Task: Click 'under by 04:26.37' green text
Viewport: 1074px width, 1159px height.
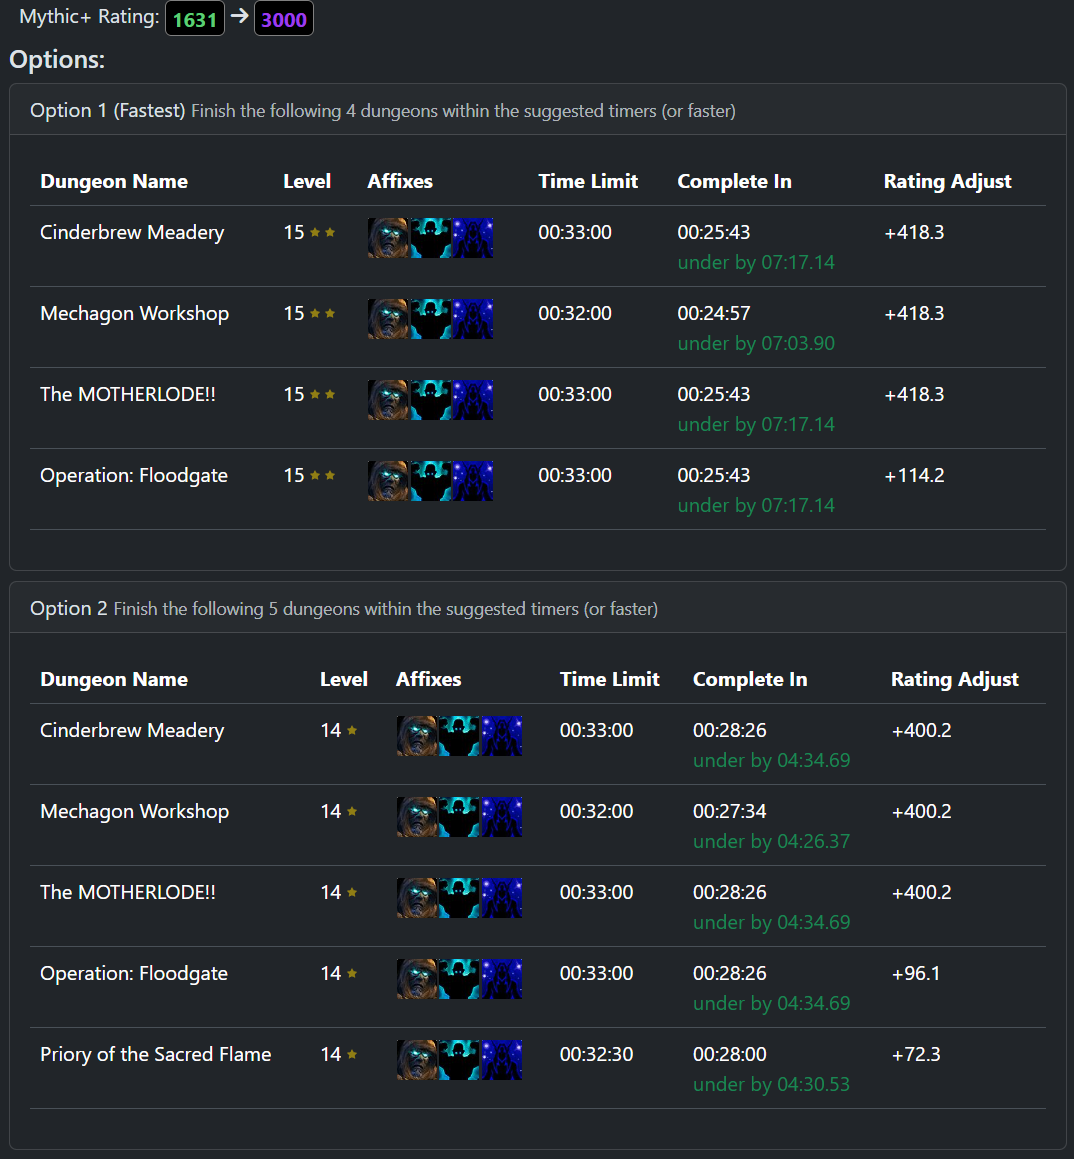Action: pyautogui.click(x=772, y=842)
